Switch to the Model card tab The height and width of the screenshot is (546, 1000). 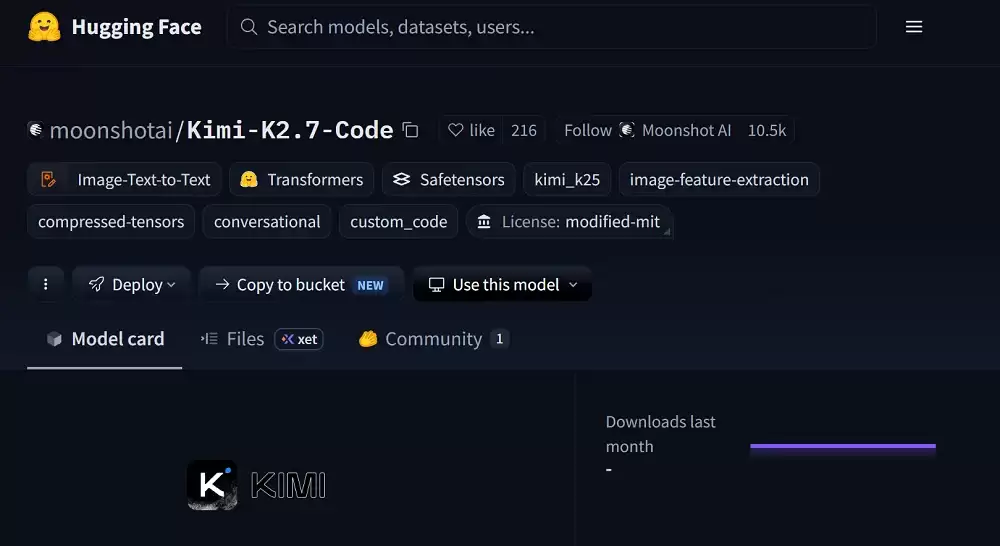point(105,339)
